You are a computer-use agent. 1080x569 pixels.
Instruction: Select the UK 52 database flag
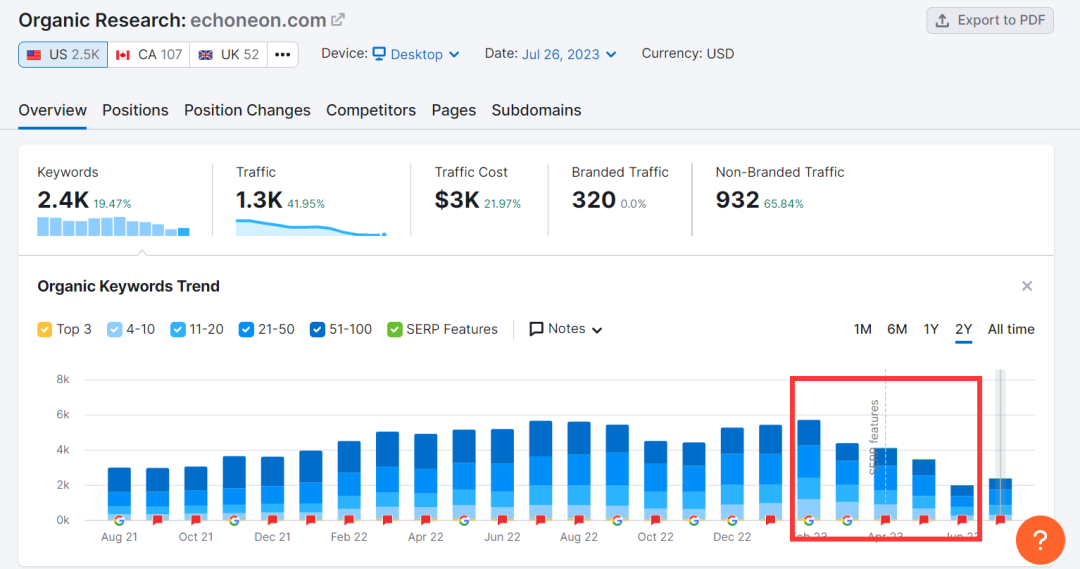229,54
